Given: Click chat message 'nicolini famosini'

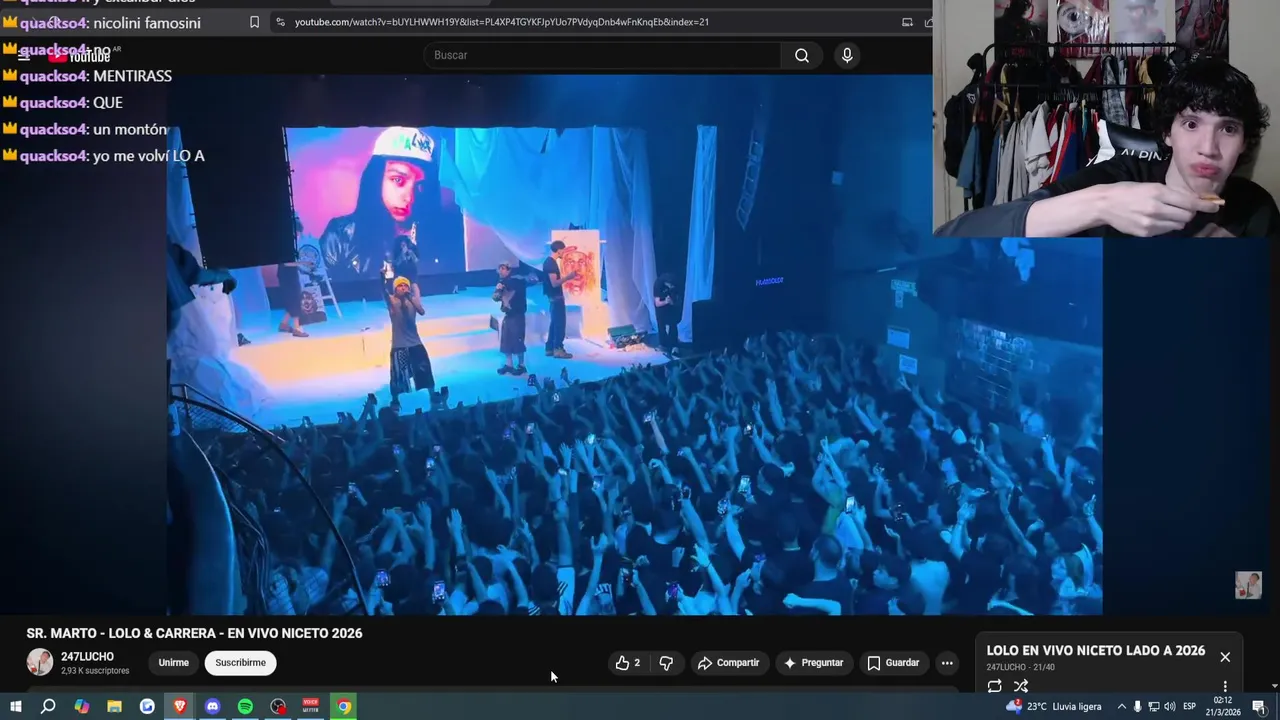Looking at the screenshot, I should pos(147,23).
